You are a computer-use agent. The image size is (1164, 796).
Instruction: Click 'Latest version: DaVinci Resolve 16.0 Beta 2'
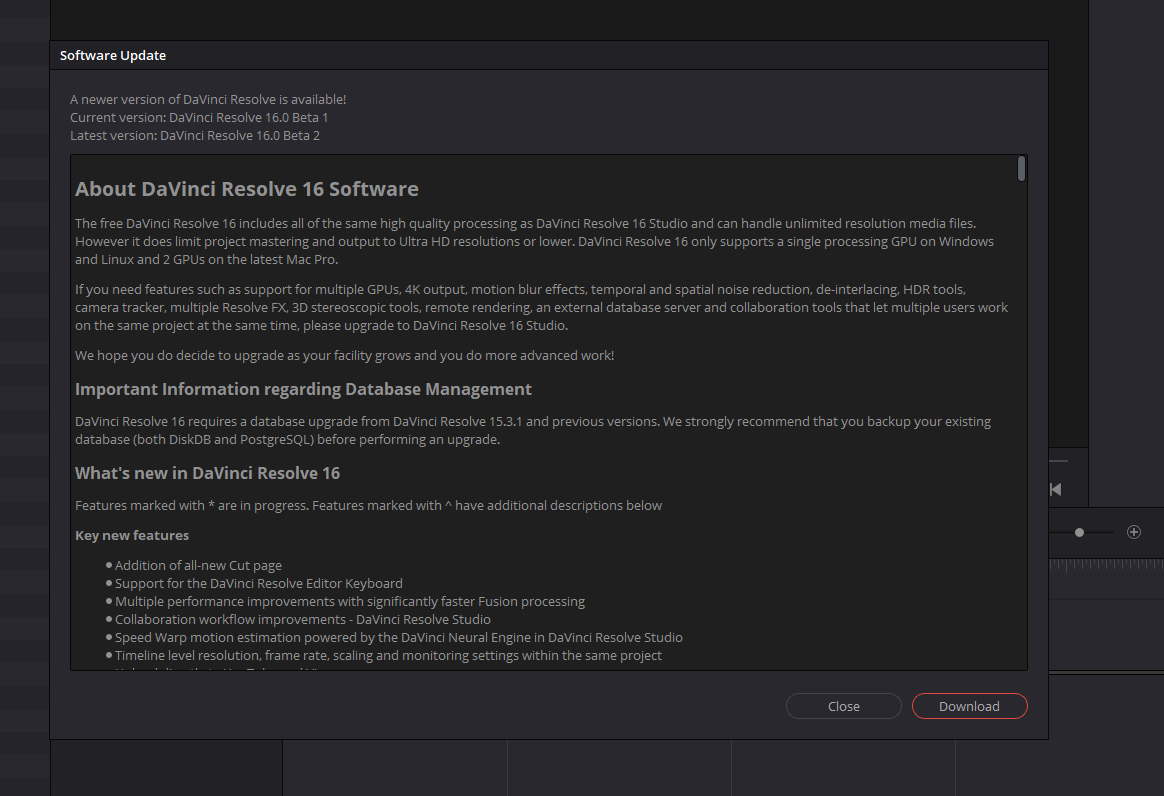click(x=194, y=135)
